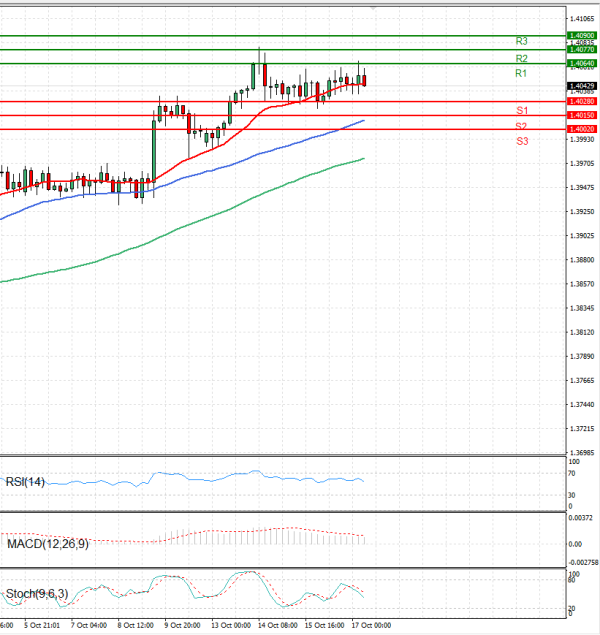Viewport: 600px width, 635px height.
Task: Click the 1.40020 red price tag
Action: pos(582,130)
